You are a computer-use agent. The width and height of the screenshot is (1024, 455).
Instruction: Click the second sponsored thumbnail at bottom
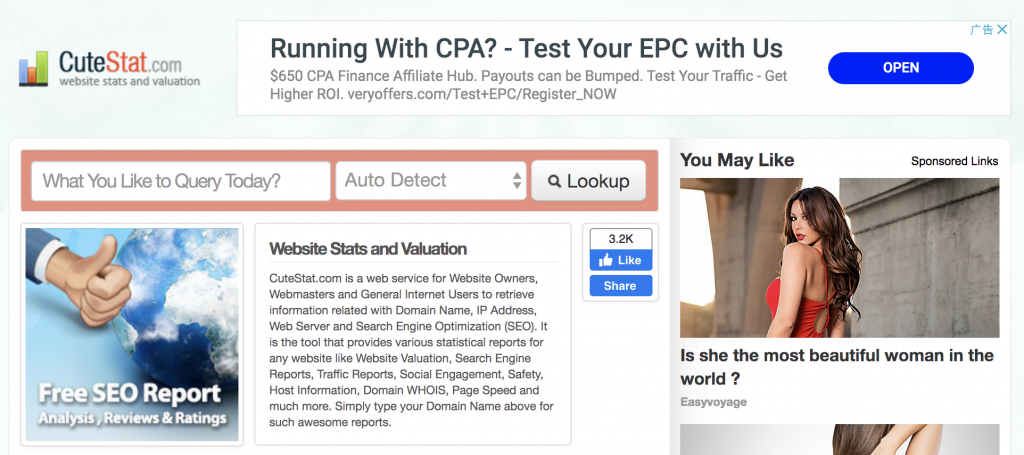tap(839, 439)
